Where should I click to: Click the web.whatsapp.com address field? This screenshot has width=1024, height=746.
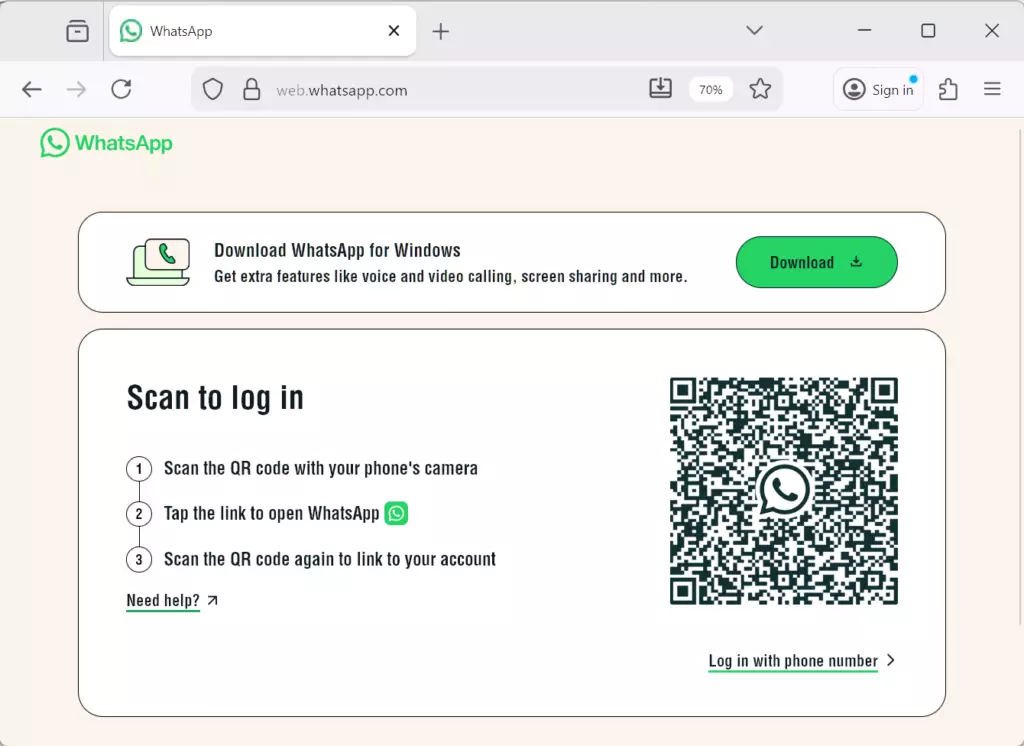pos(450,90)
